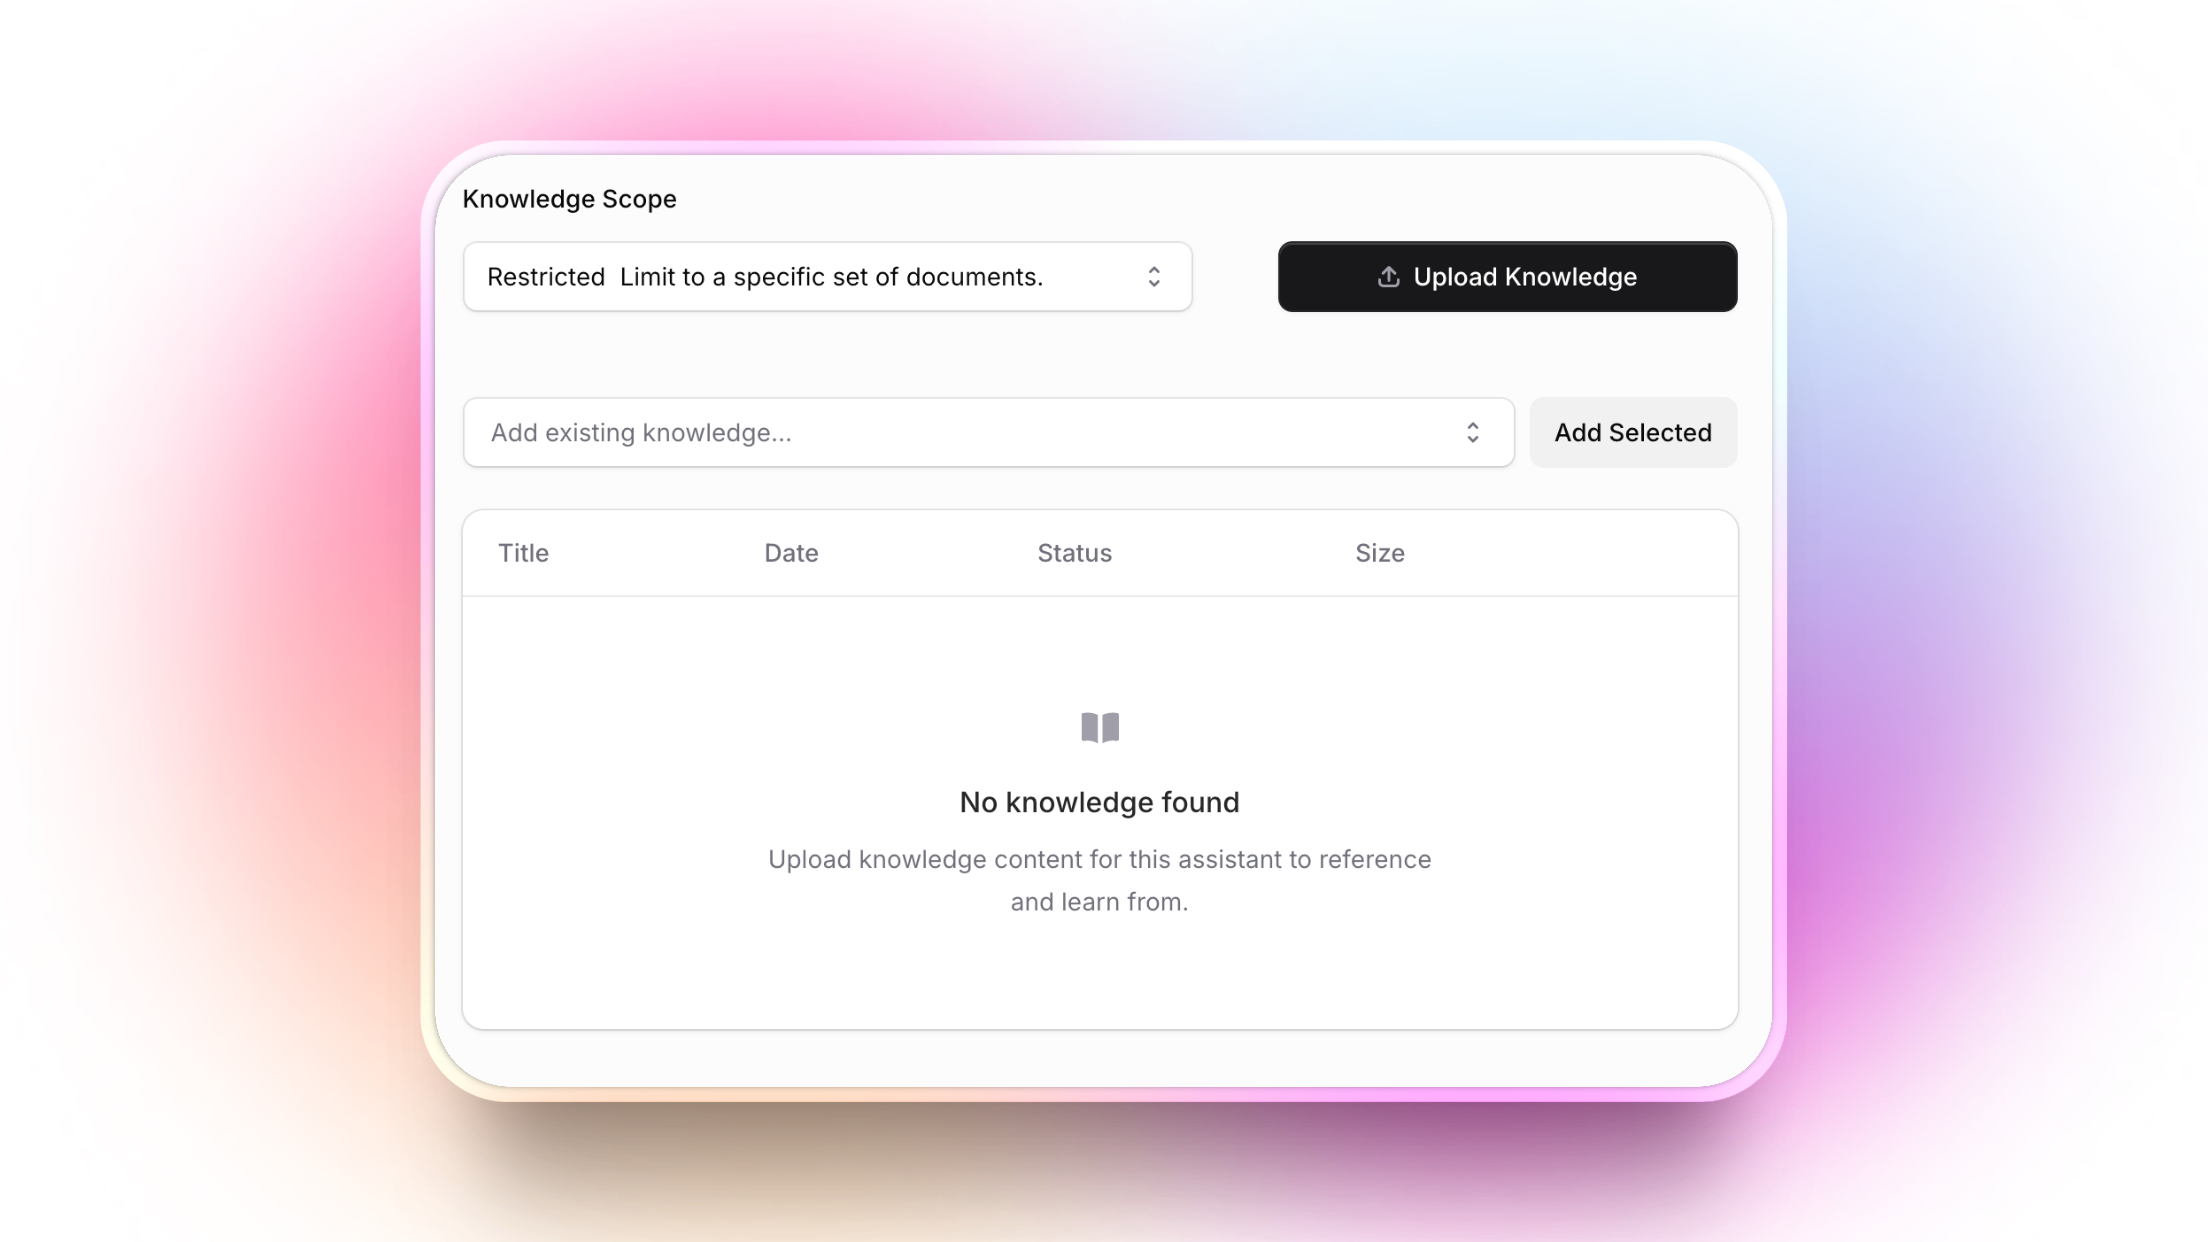The width and height of the screenshot is (2208, 1242).
Task: Click the chevron on the Restricted scope selector
Action: tap(1154, 277)
